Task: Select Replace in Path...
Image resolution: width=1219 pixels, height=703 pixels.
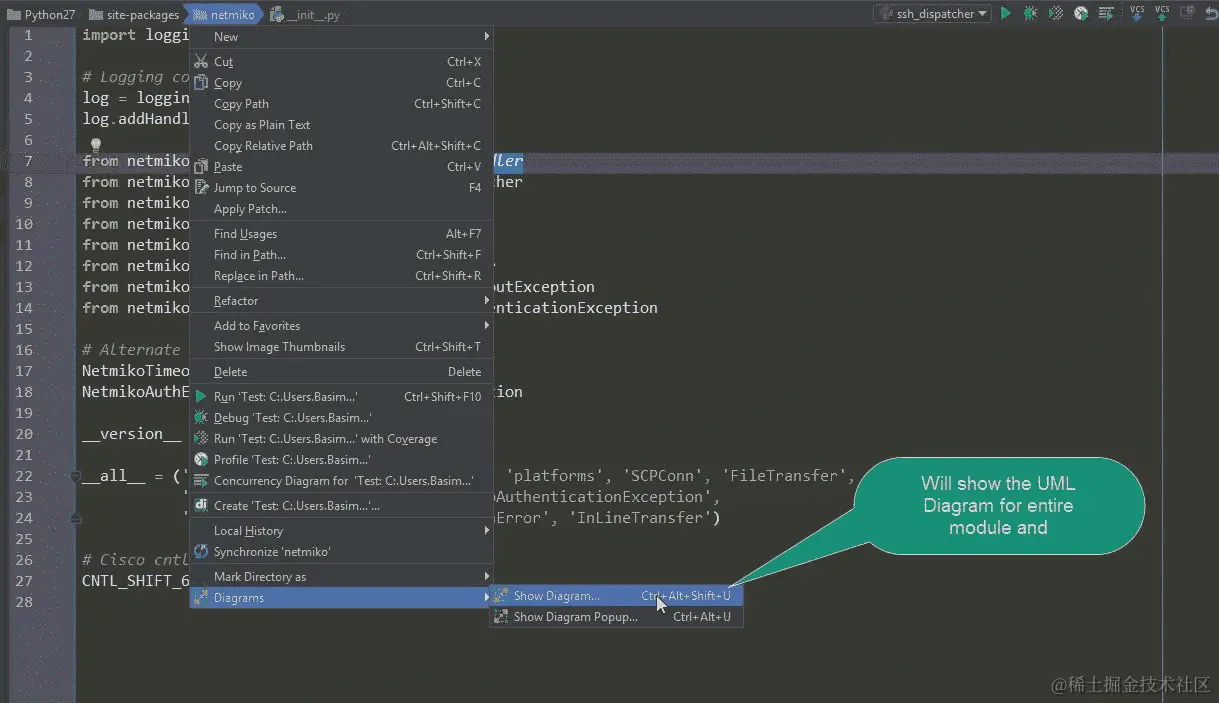Action: [x=342, y=276]
